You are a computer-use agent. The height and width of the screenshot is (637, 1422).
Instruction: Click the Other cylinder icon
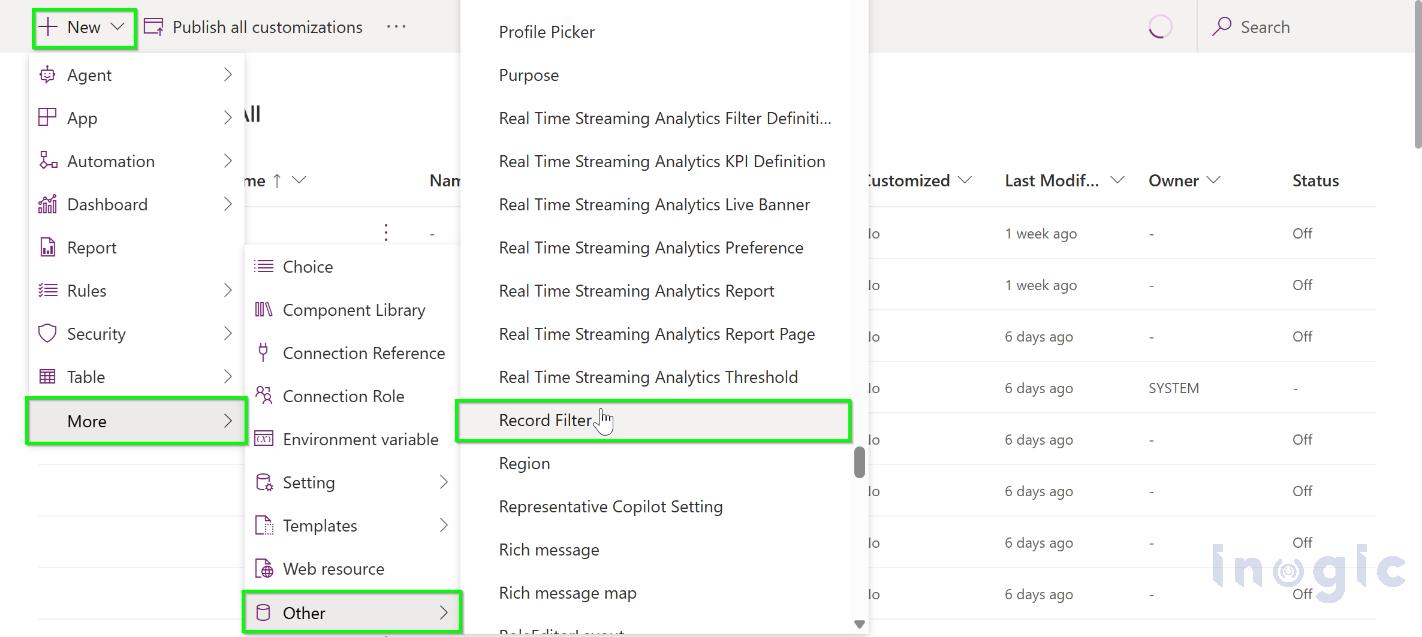264,613
